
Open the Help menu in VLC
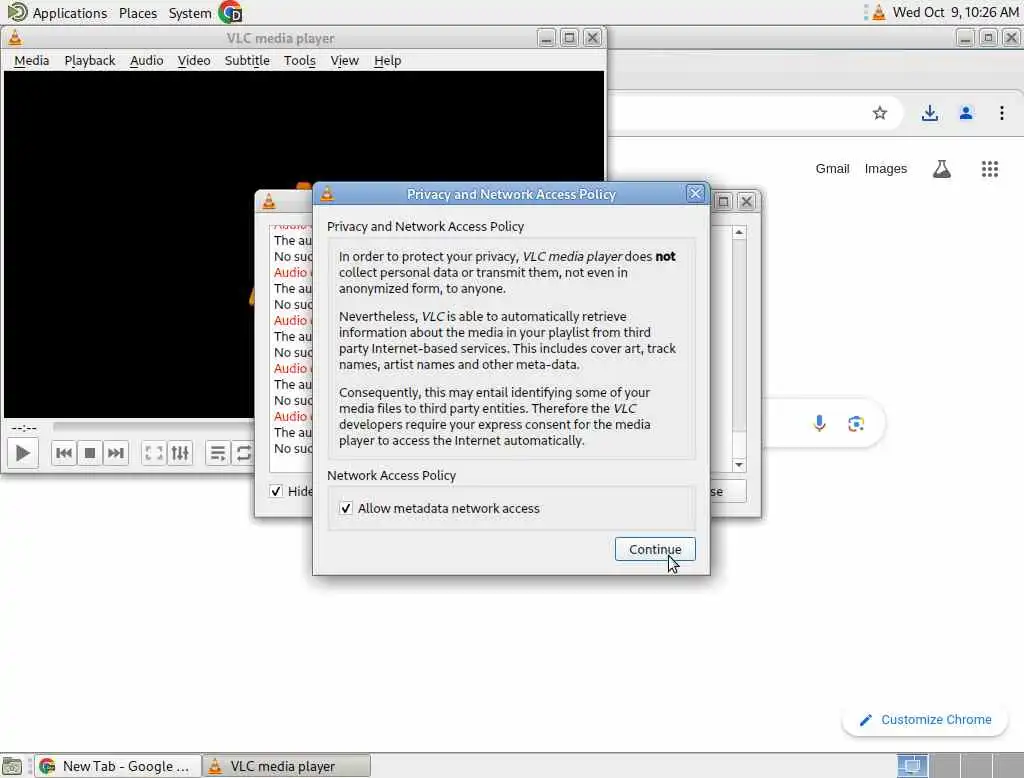click(387, 60)
